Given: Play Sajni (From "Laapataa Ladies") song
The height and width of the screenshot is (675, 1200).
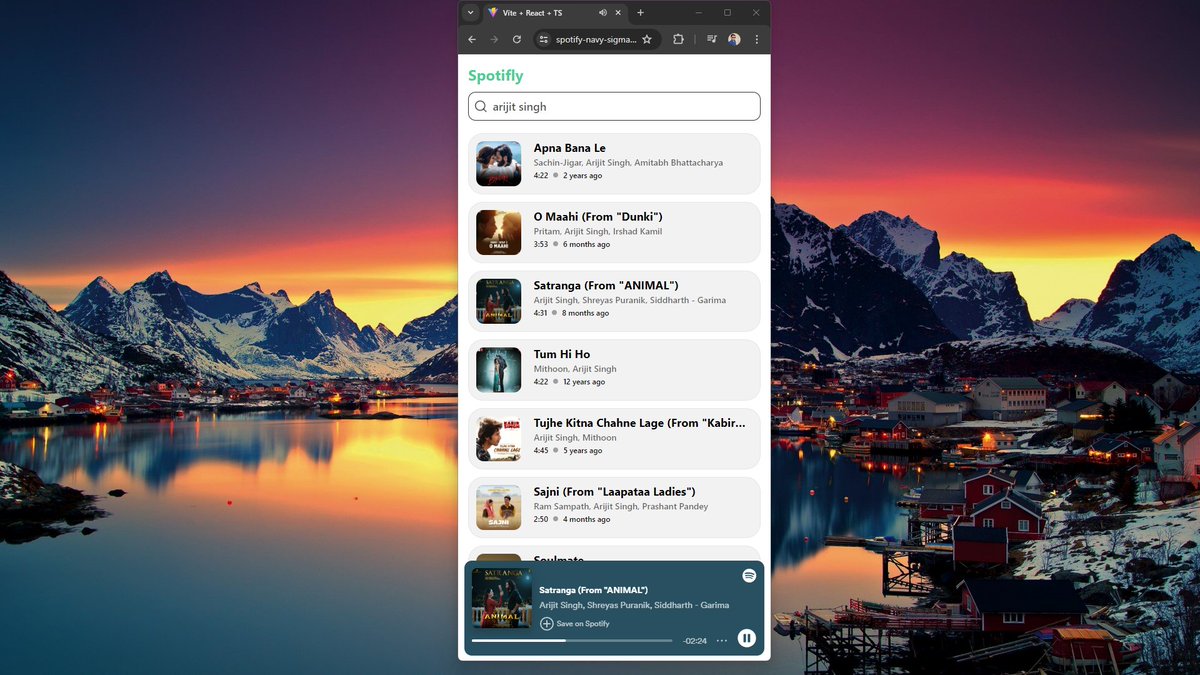Looking at the screenshot, I should coord(614,507).
